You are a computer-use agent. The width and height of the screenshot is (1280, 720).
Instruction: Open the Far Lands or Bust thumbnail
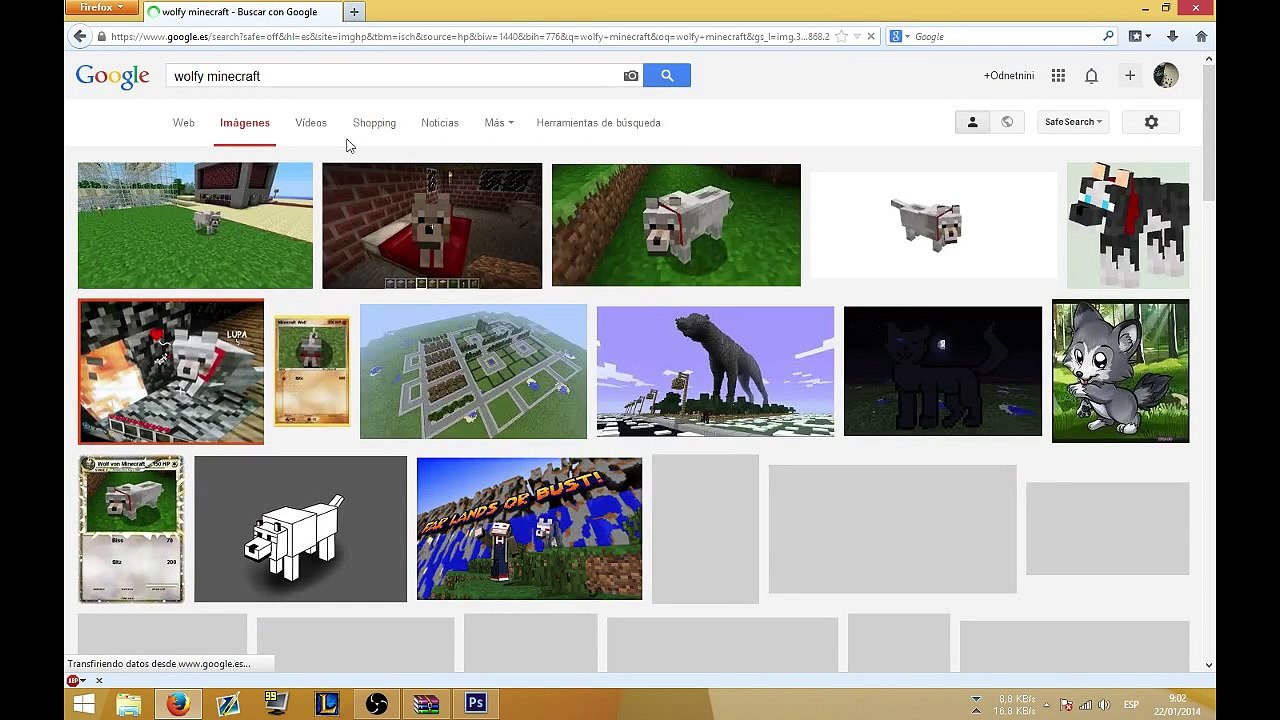529,529
